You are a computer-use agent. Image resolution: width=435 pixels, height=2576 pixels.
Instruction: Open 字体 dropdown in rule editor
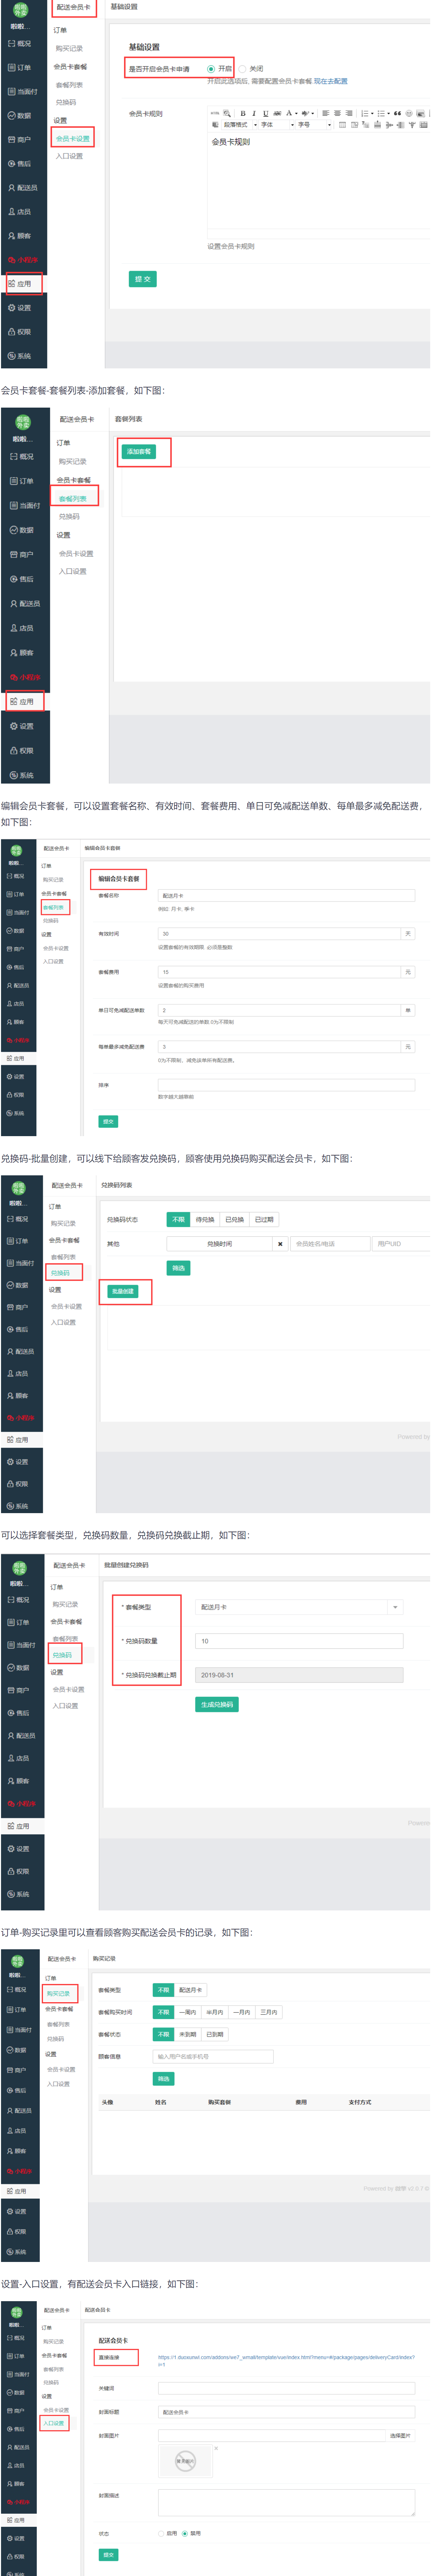tap(277, 125)
